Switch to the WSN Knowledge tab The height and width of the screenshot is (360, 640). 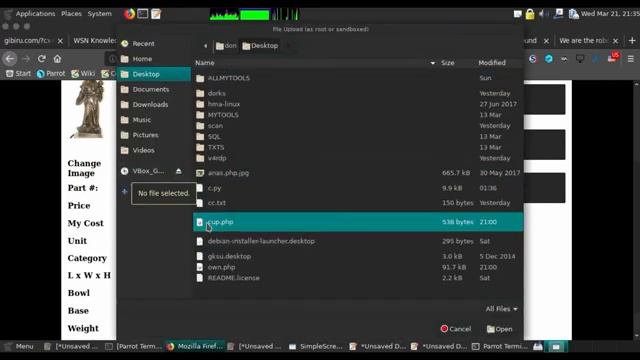(94, 41)
